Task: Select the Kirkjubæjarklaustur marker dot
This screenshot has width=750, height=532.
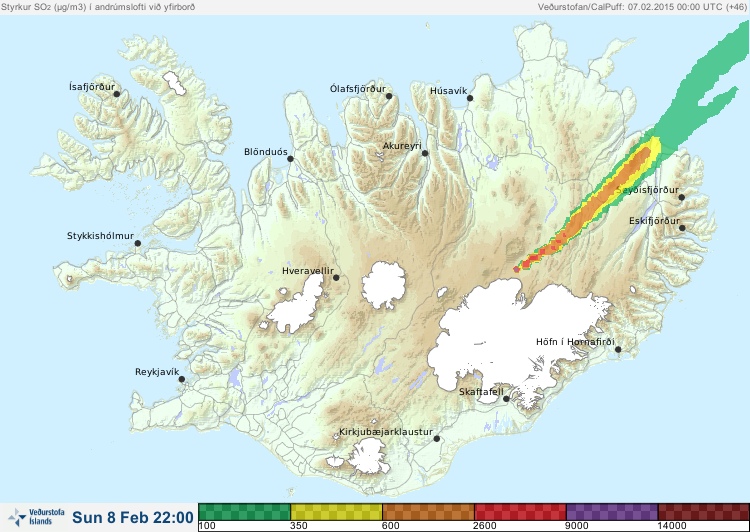Action: [437, 439]
